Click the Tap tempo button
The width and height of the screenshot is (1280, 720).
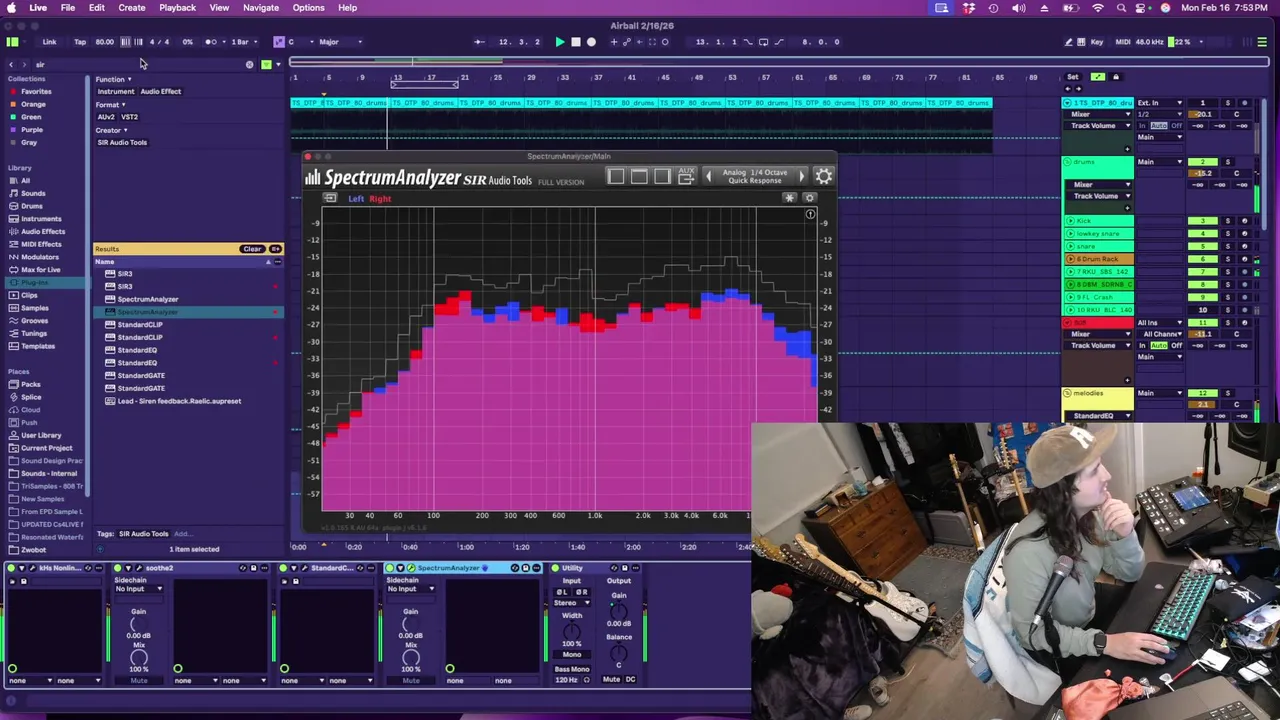pos(80,42)
